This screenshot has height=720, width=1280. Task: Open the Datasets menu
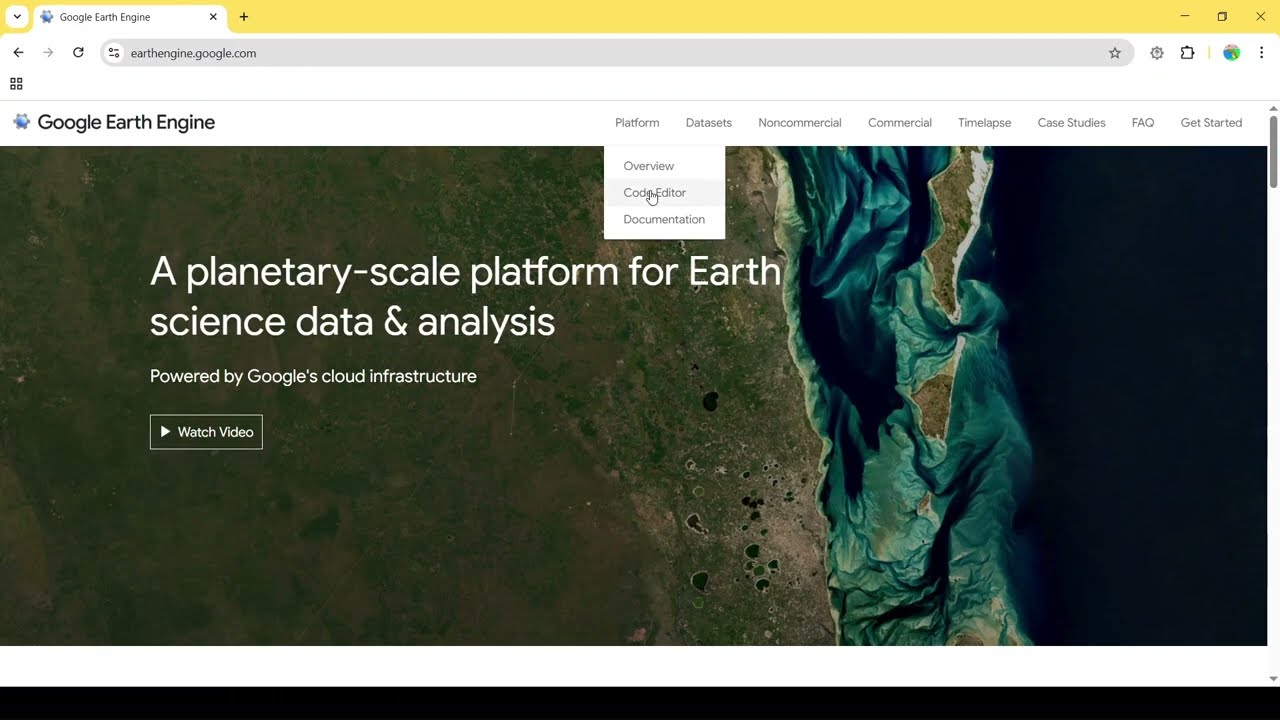point(709,123)
